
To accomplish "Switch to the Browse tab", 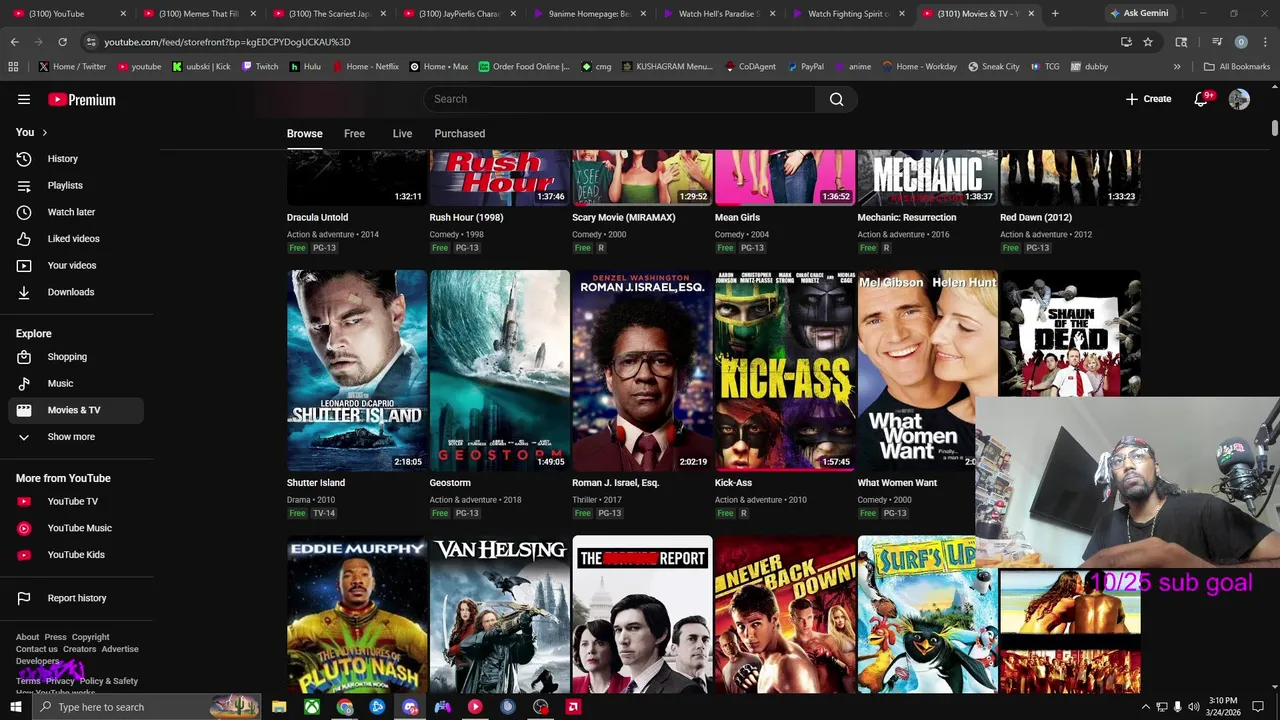I will pyautogui.click(x=304, y=133).
